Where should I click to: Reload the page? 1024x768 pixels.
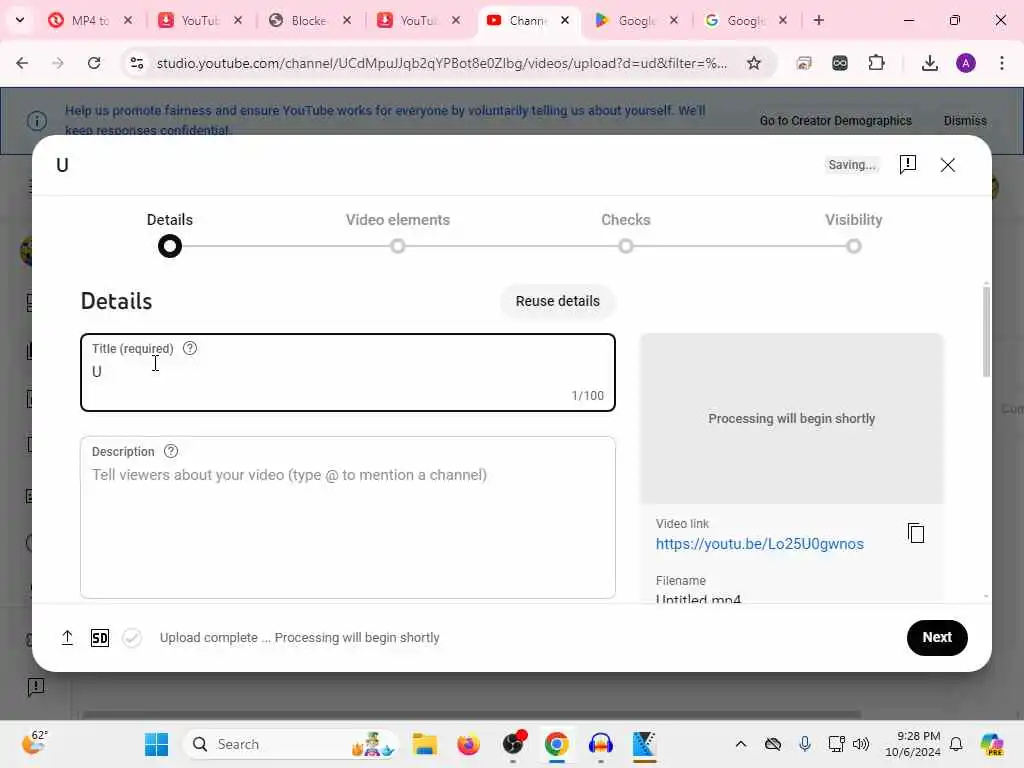pos(94,63)
